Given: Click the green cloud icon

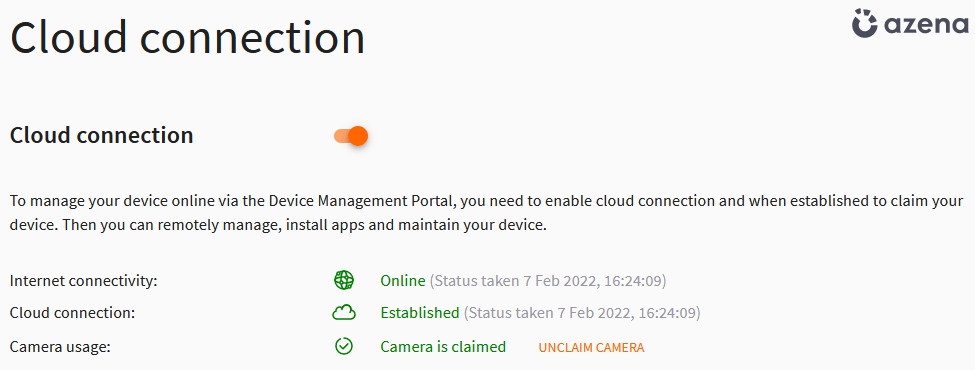Looking at the screenshot, I should click(344, 313).
